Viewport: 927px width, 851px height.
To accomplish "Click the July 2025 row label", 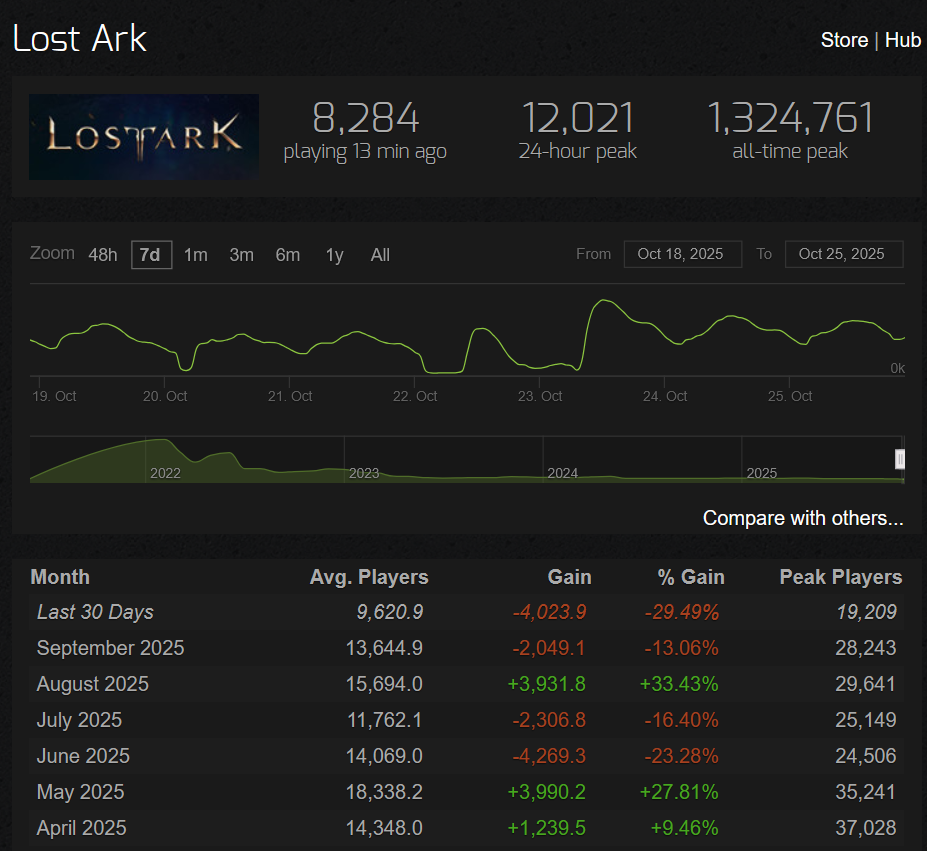I will tap(79, 720).
